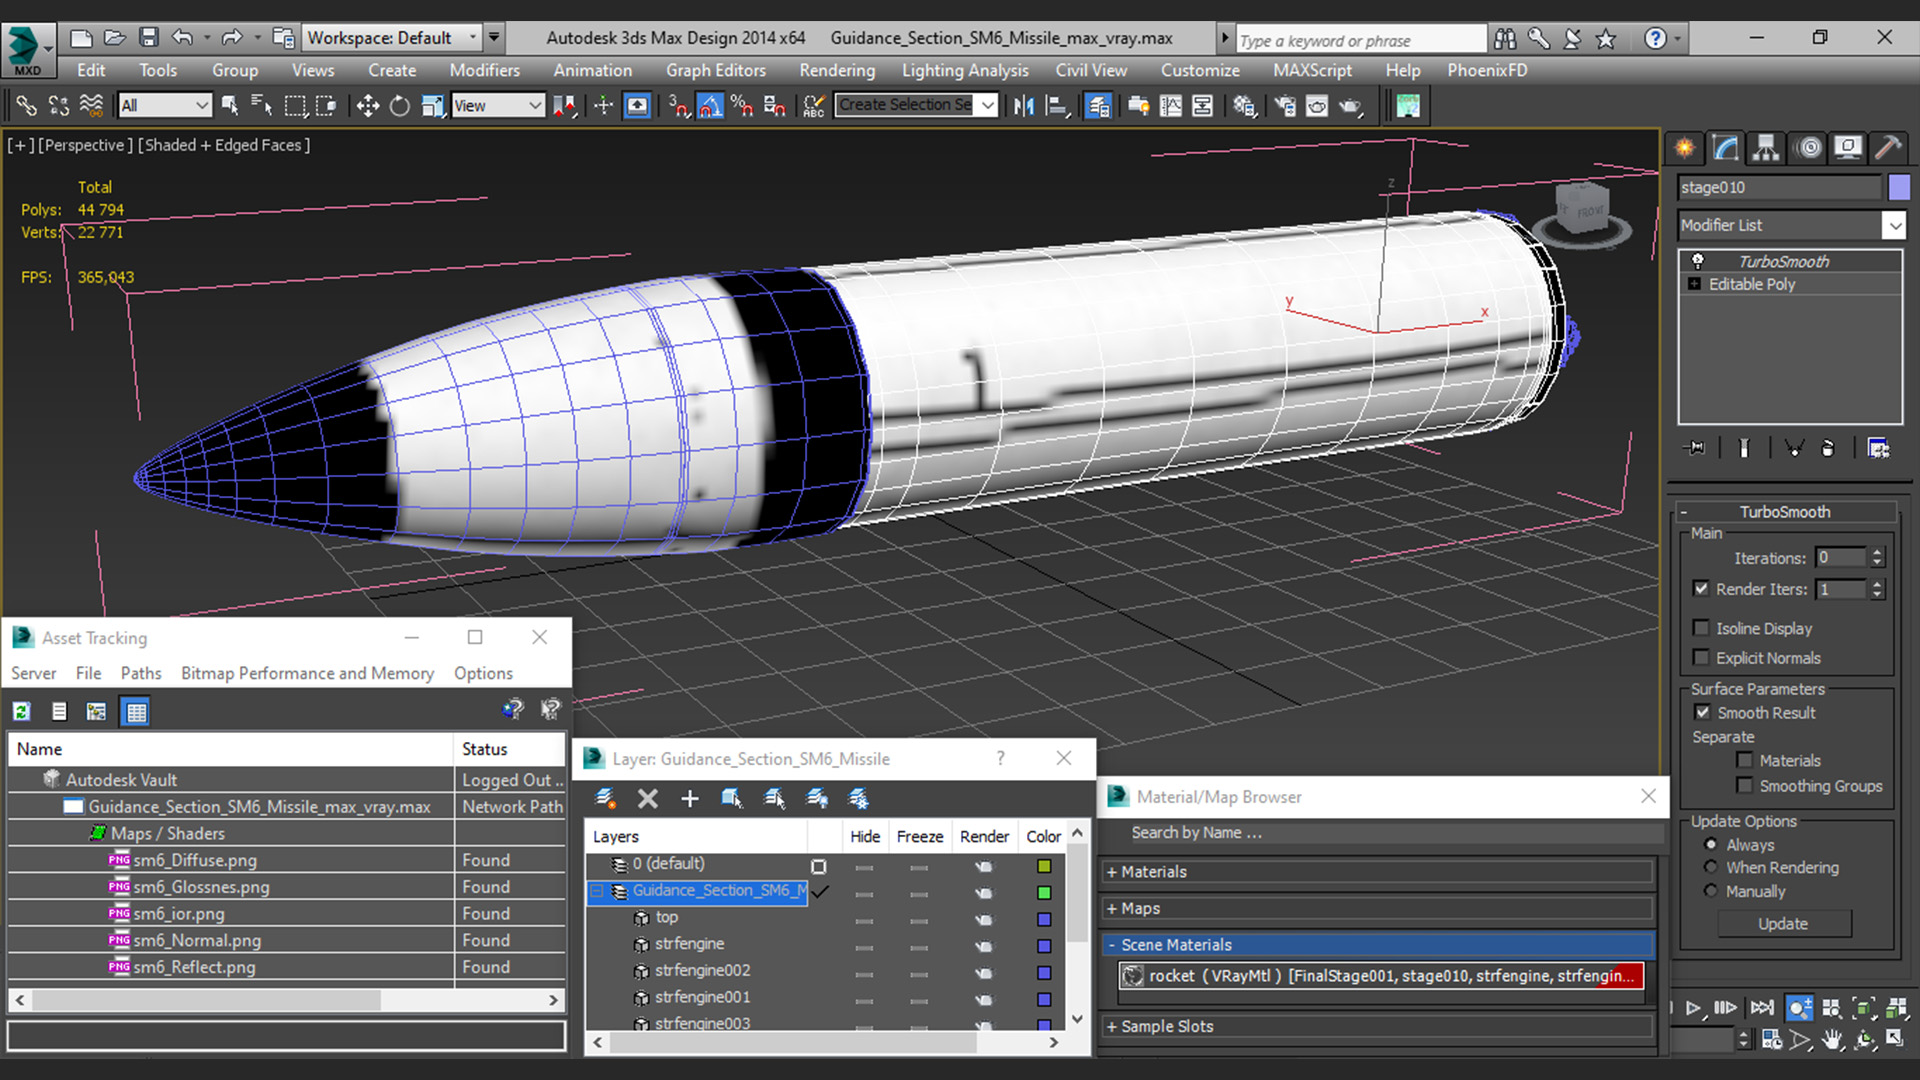
Task: Expand the Maps group in browser
Action: (x=1378, y=908)
